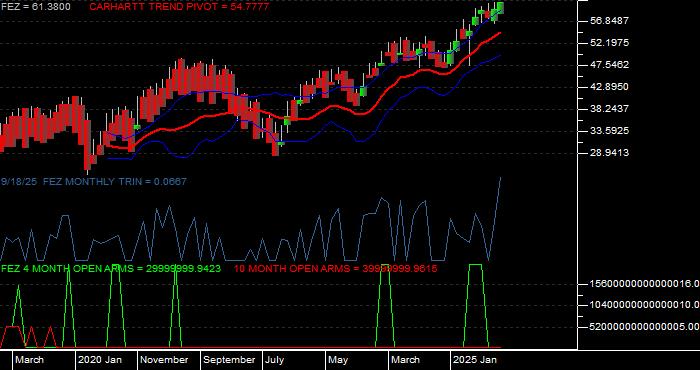This screenshot has width=700, height=370.
Task: Select the CARHARTT TREND PIVOT = 54.7777 label
Action: pos(179,7)
